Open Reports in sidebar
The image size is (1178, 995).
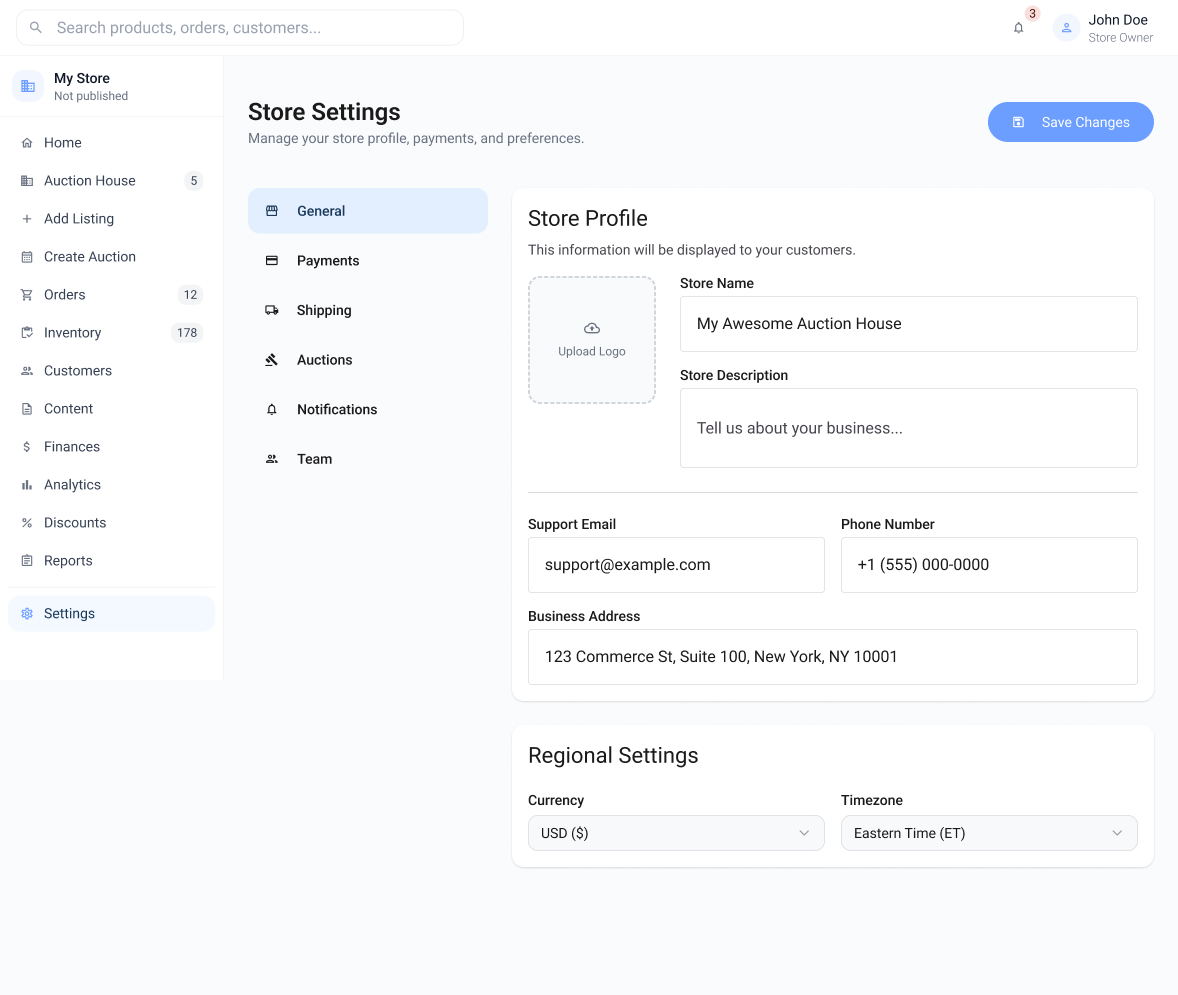(111, 561)
